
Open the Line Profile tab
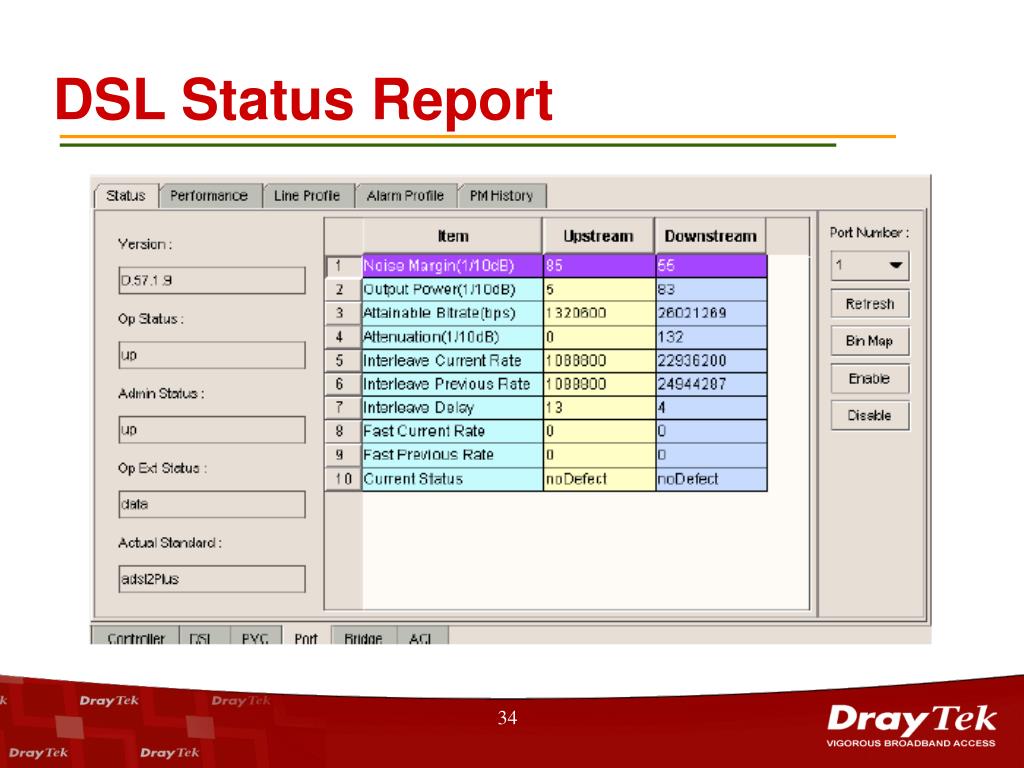click(x=307, y=195)
